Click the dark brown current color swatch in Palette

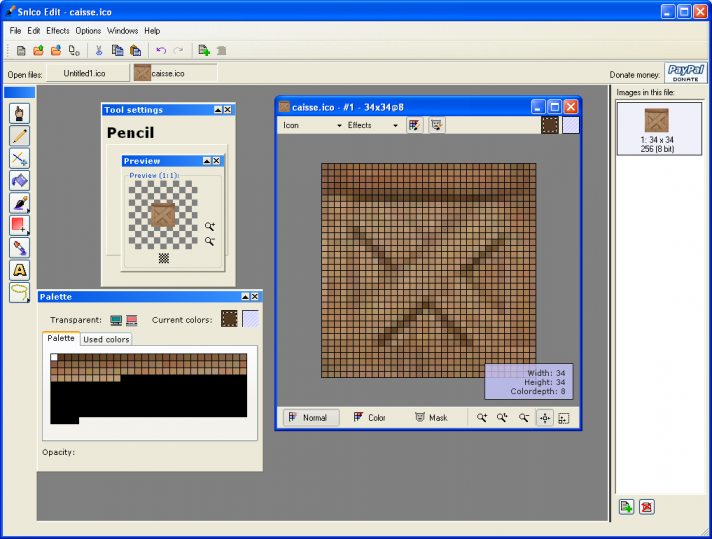point(229,319)
